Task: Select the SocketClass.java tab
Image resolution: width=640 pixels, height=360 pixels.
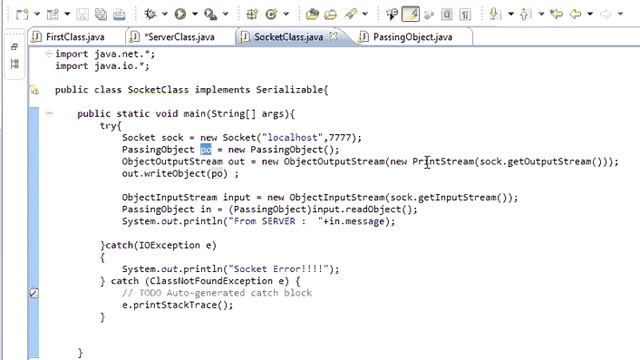Action: point(288,37)
